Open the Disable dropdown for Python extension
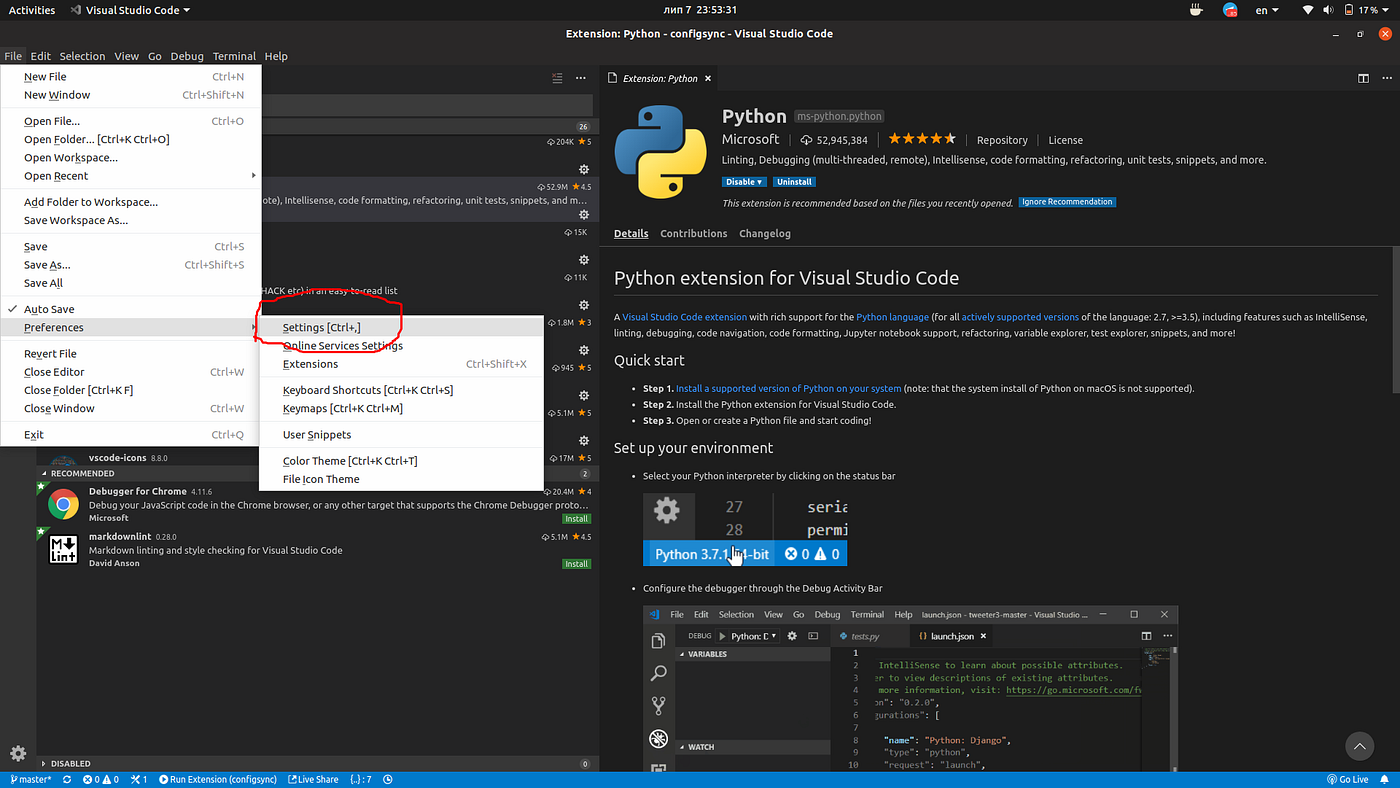 tap(744, 181)
